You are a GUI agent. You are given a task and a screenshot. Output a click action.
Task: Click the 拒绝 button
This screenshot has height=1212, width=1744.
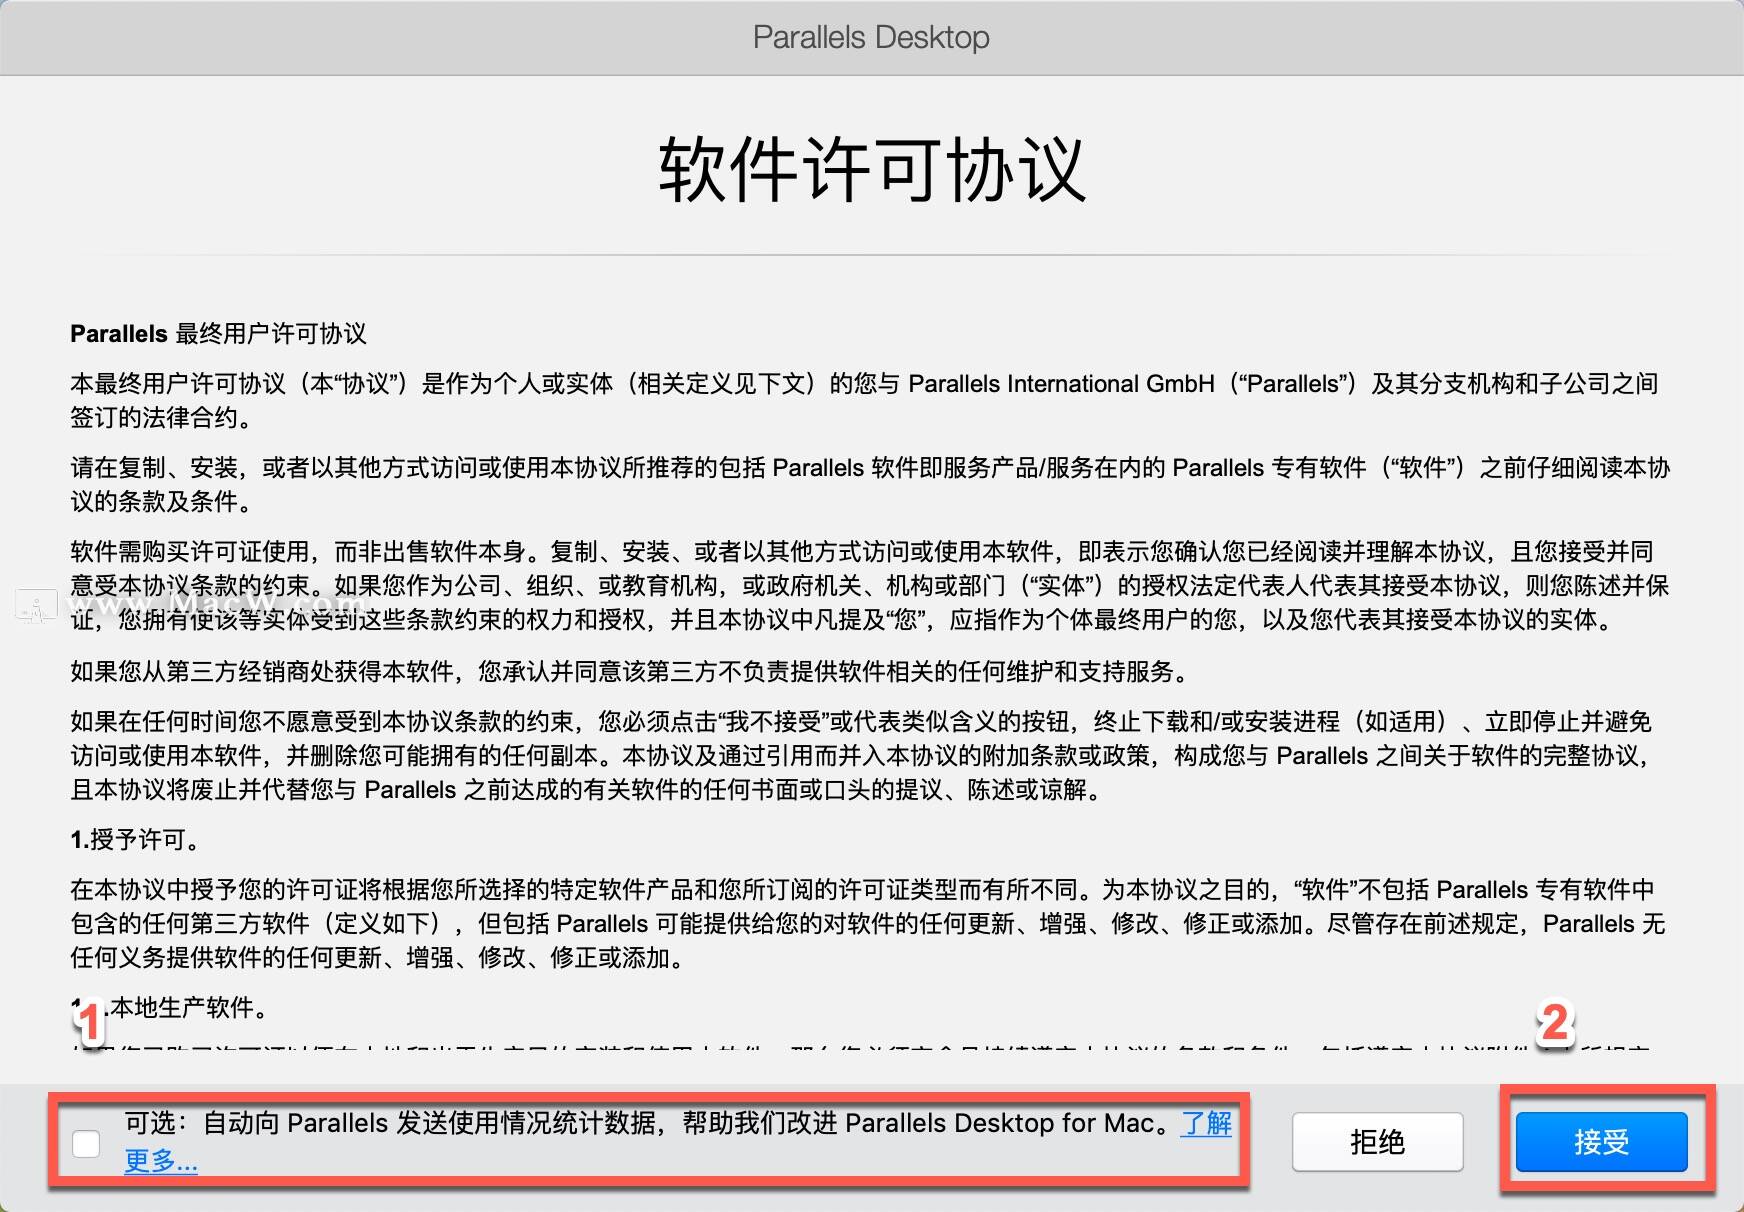(x=1377, y=1142)
